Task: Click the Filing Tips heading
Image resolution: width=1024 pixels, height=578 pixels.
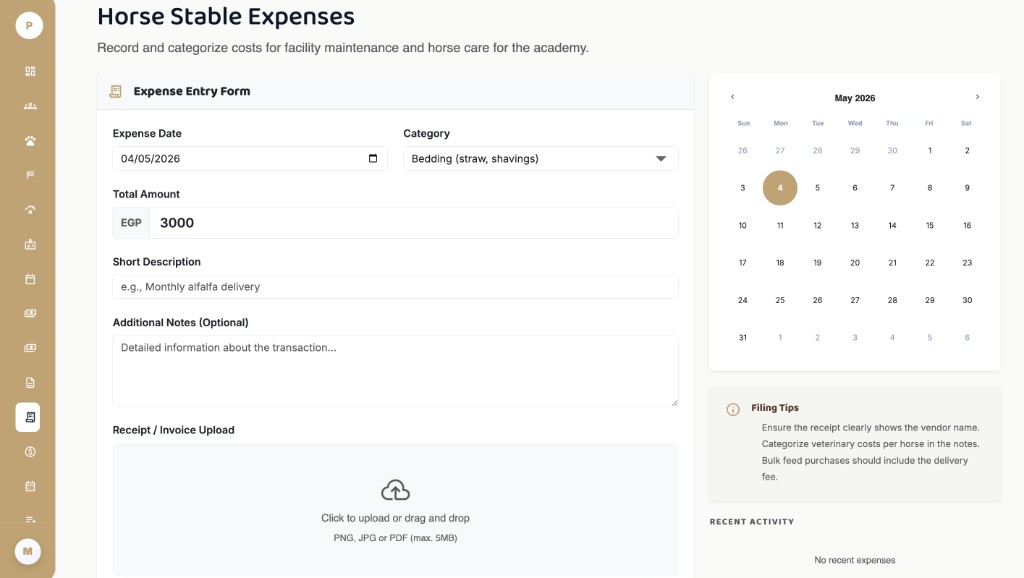Action: [x=775, y=408]
